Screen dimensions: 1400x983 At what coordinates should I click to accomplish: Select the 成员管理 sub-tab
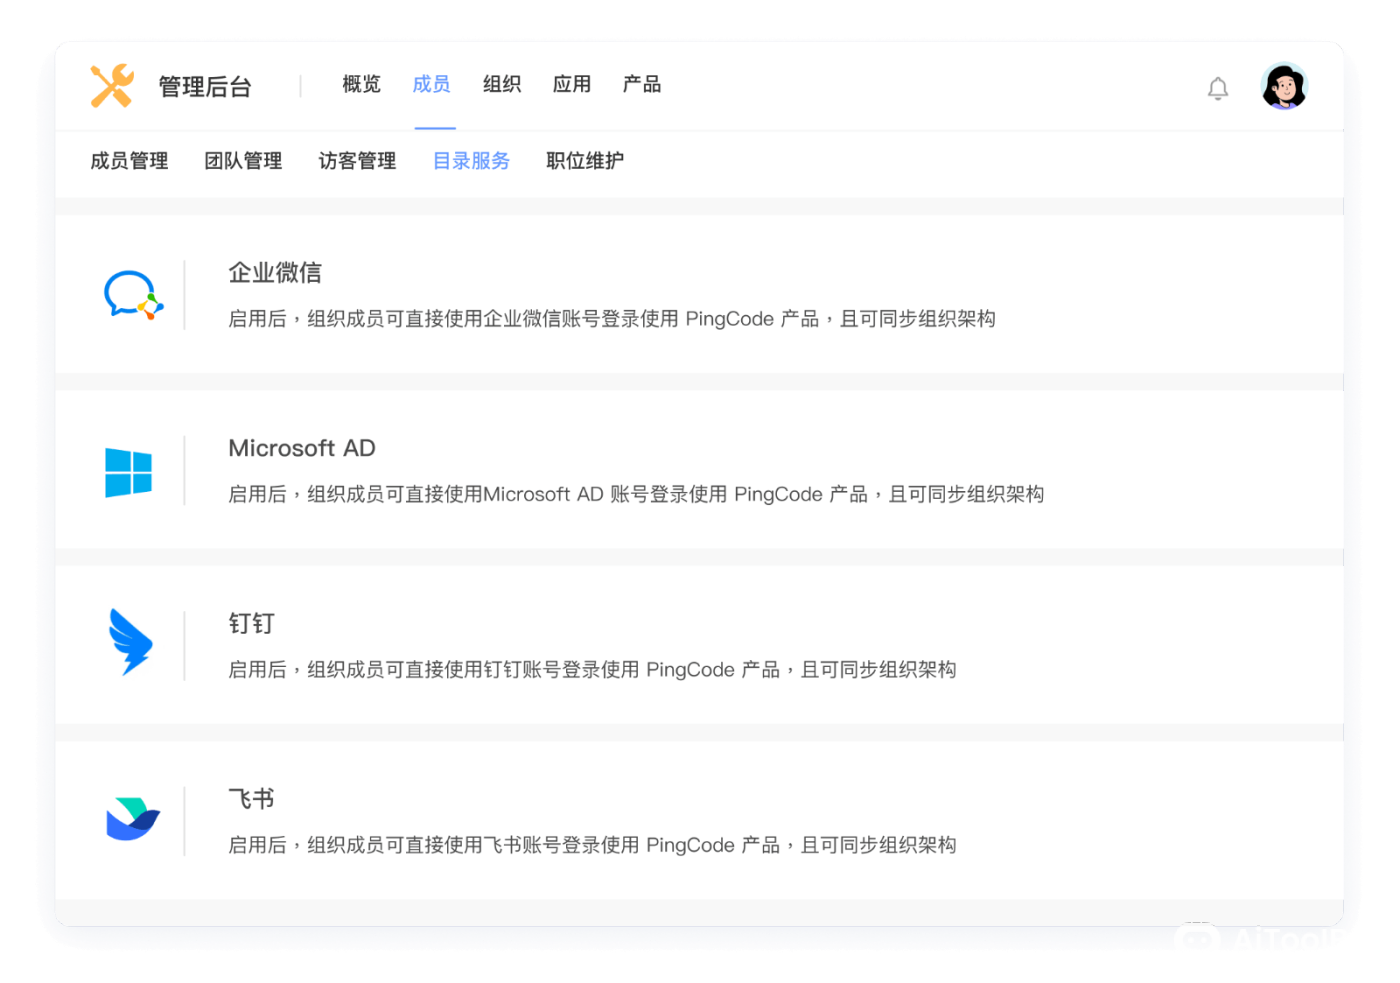pyautogui.click(x=128, y=161)
